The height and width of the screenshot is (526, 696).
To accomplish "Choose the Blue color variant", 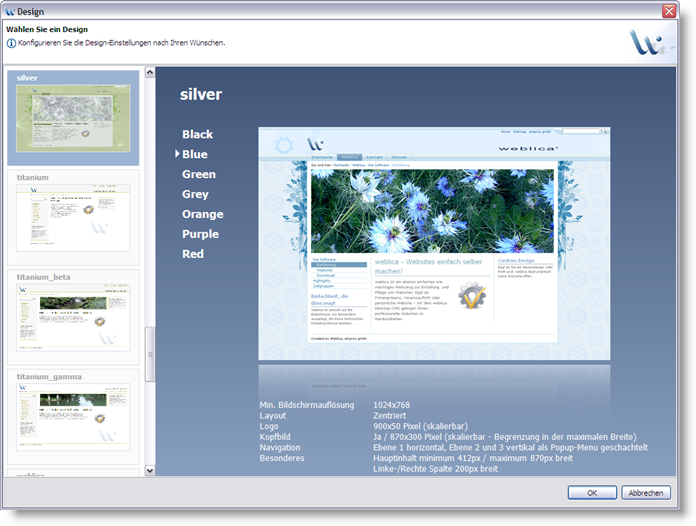I will (x=195, y=154).
